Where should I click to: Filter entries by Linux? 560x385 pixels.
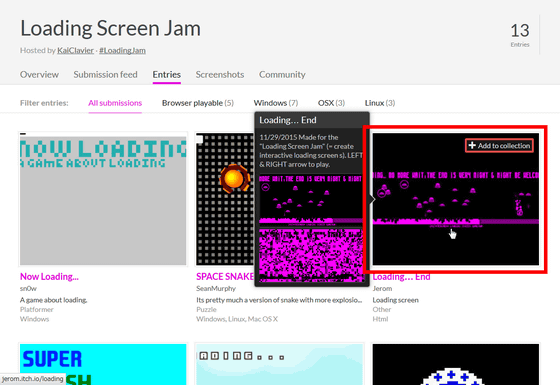380,103
